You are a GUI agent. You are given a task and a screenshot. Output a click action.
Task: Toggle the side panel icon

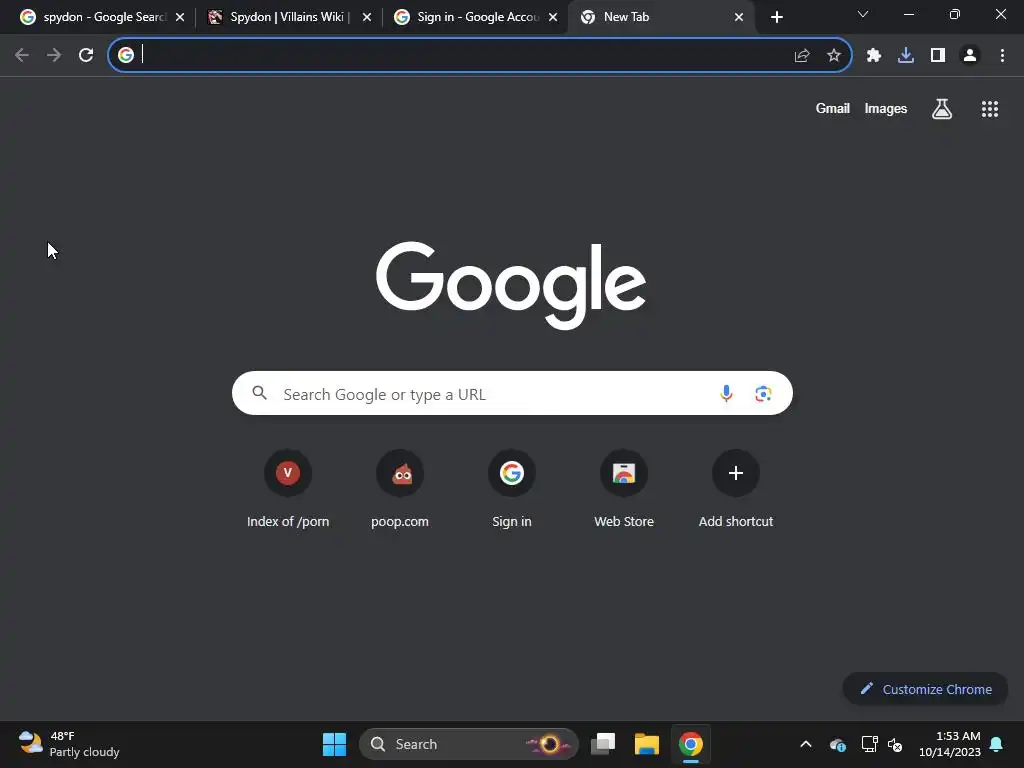point(938,56)
